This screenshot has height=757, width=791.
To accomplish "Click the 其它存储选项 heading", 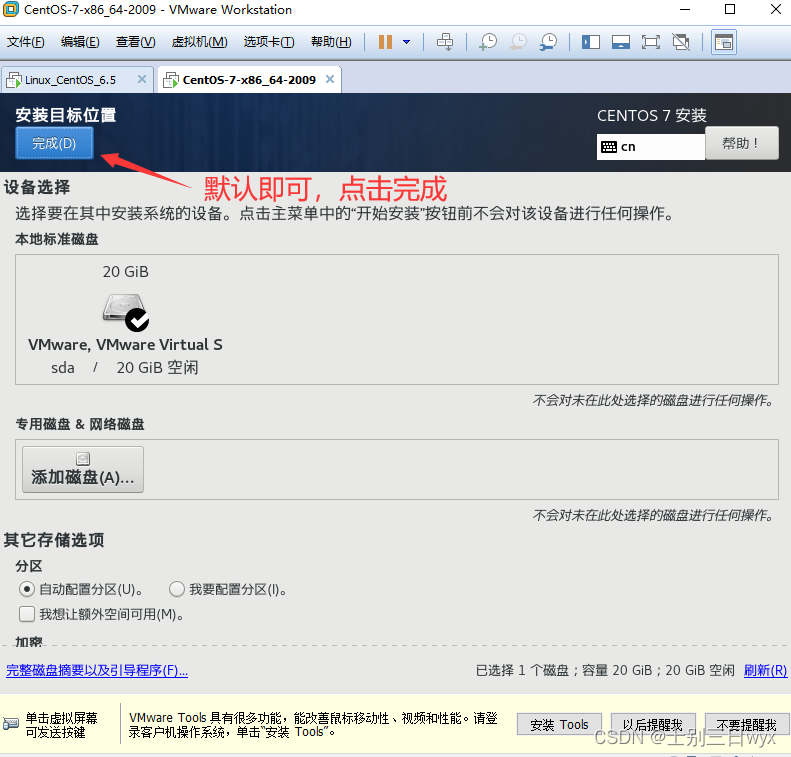I will (54, 540).
